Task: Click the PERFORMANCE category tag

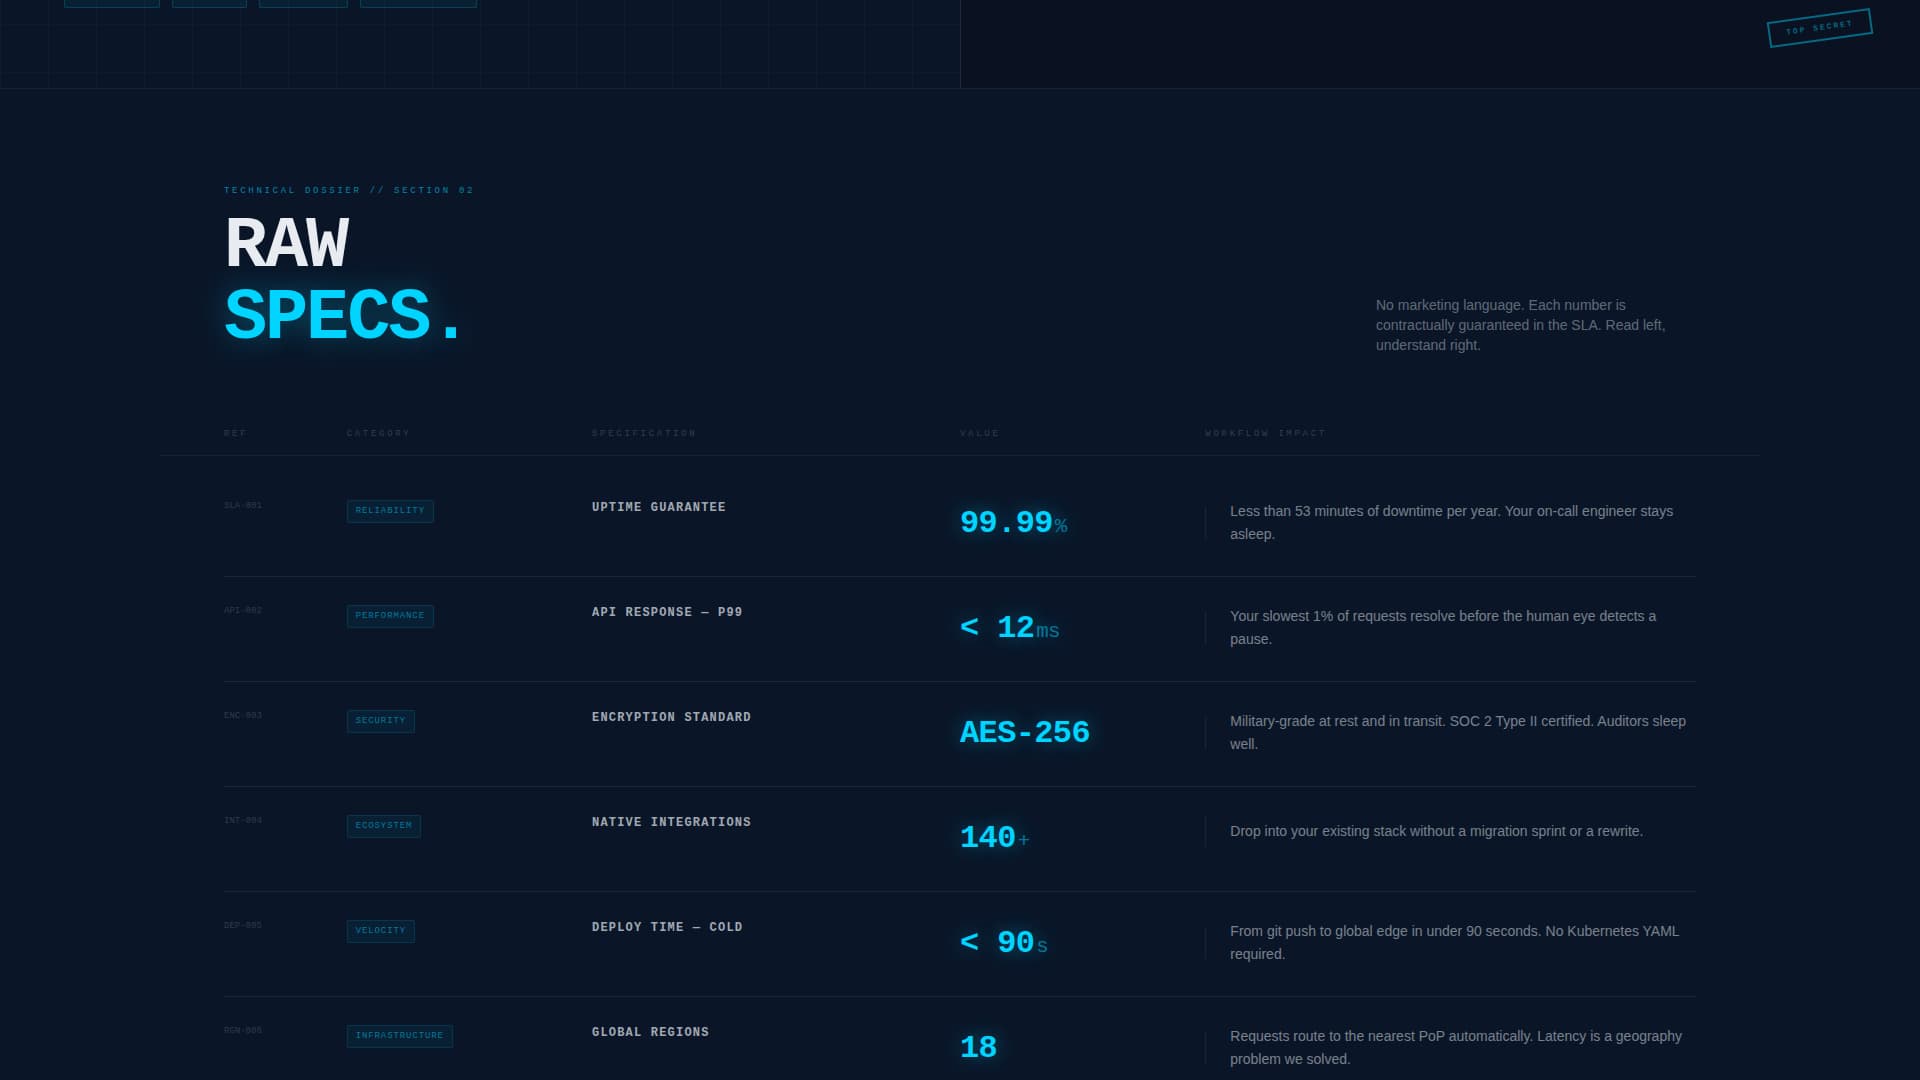Action: tap(390, 616)
